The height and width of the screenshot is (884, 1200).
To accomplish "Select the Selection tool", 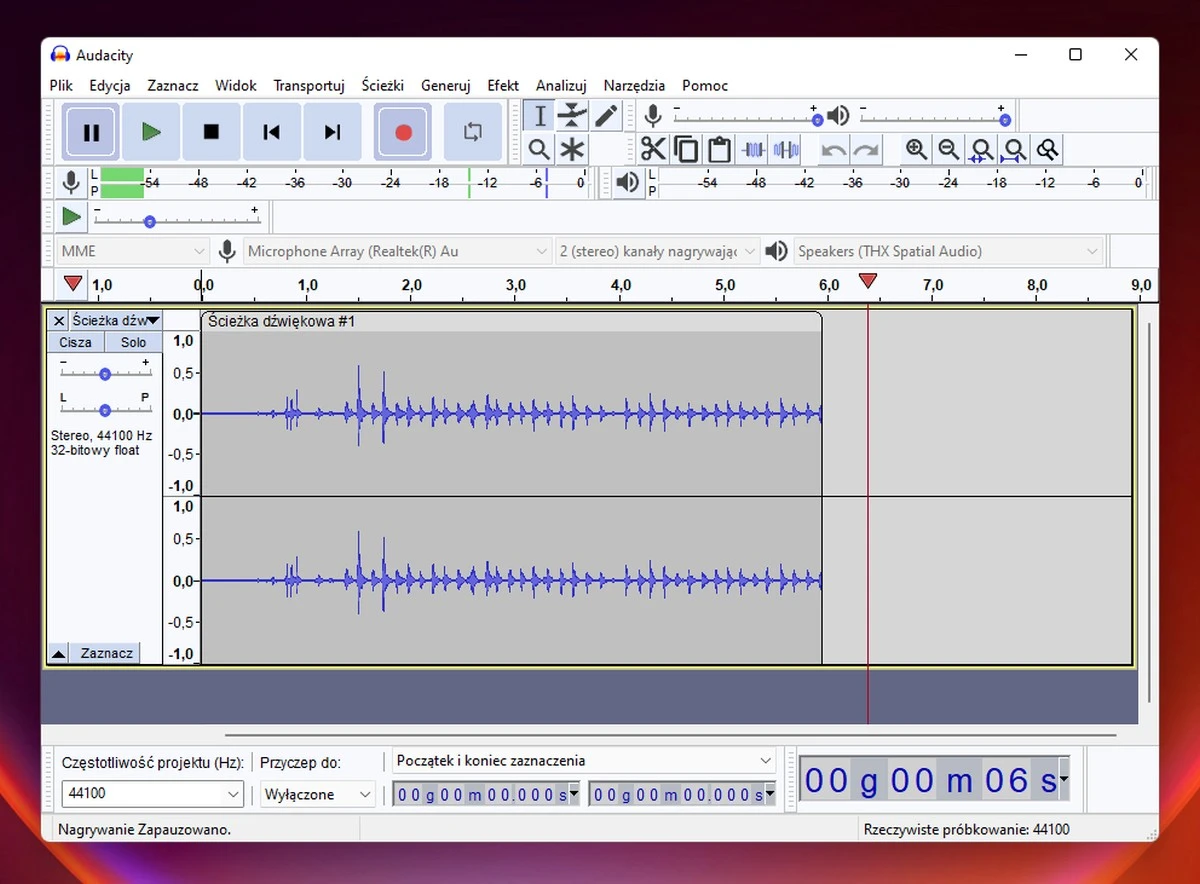I will click(x=538, y=115).
